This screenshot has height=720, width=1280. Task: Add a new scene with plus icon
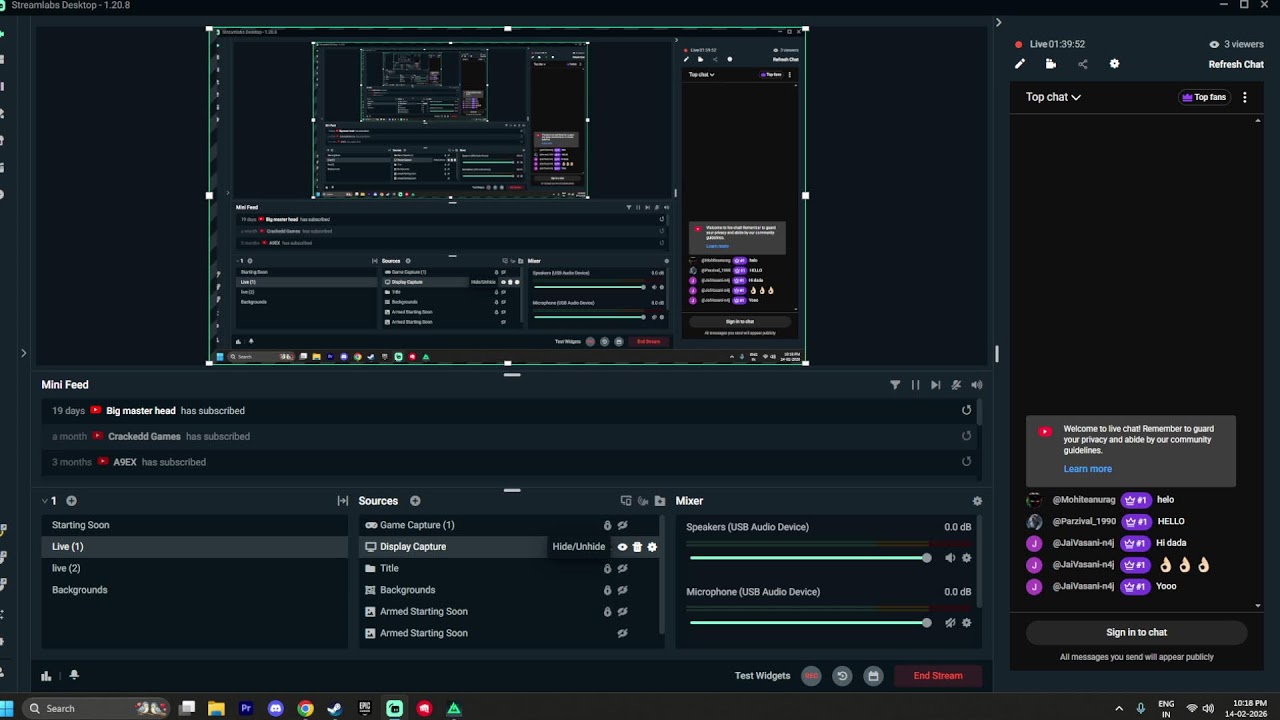(x=71, y=501)
